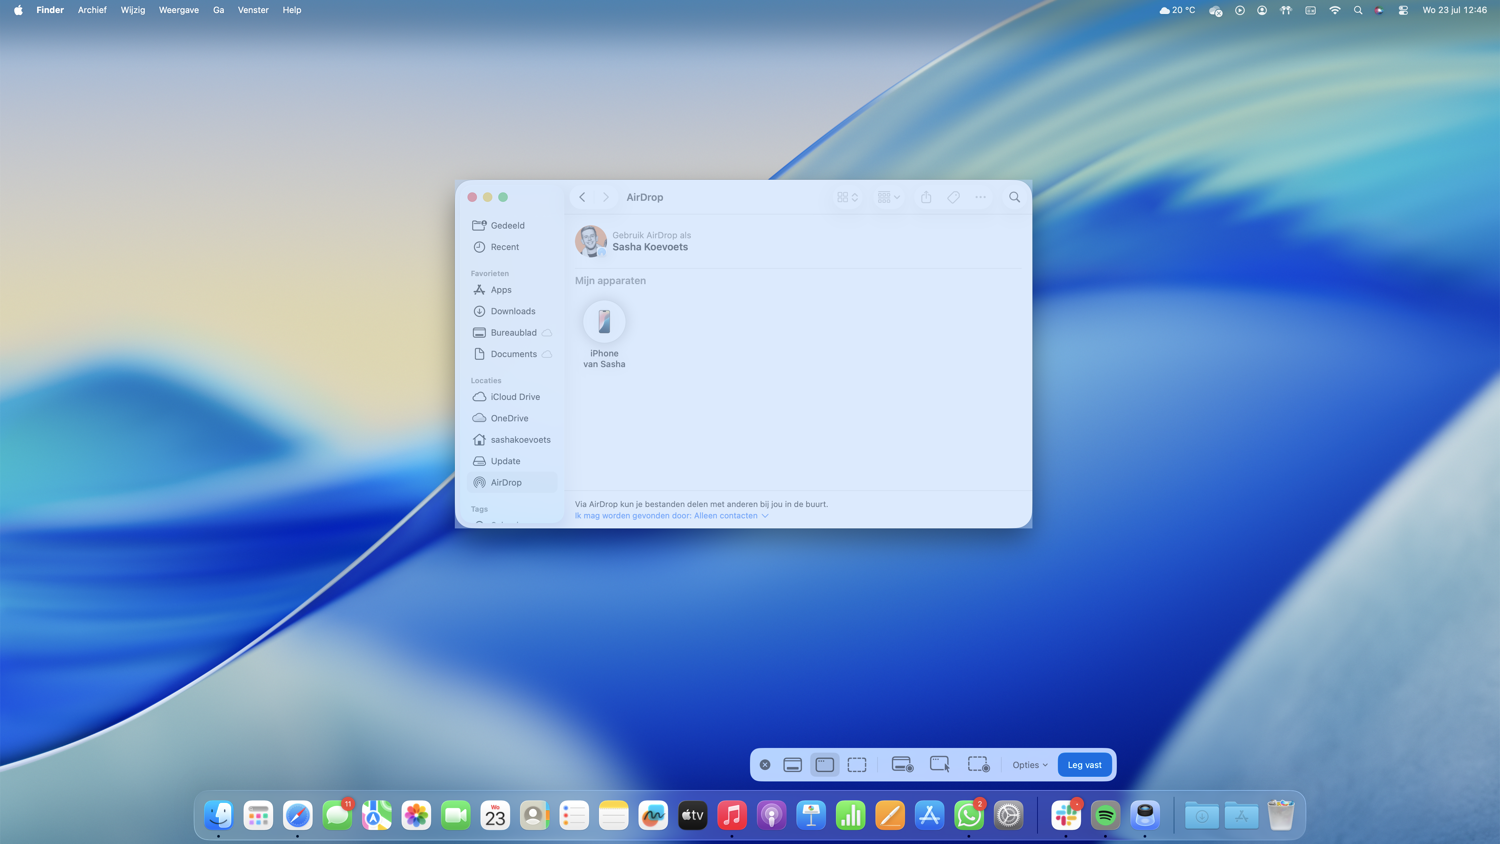Open Spotify from the Dock
The height and width of the screenshot is (844, 1500).
[x=1105, y=815]
